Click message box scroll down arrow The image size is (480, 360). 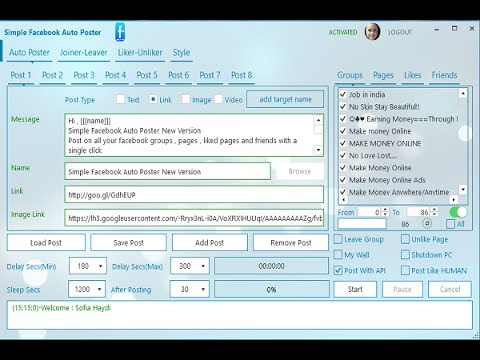pos(318,150)
